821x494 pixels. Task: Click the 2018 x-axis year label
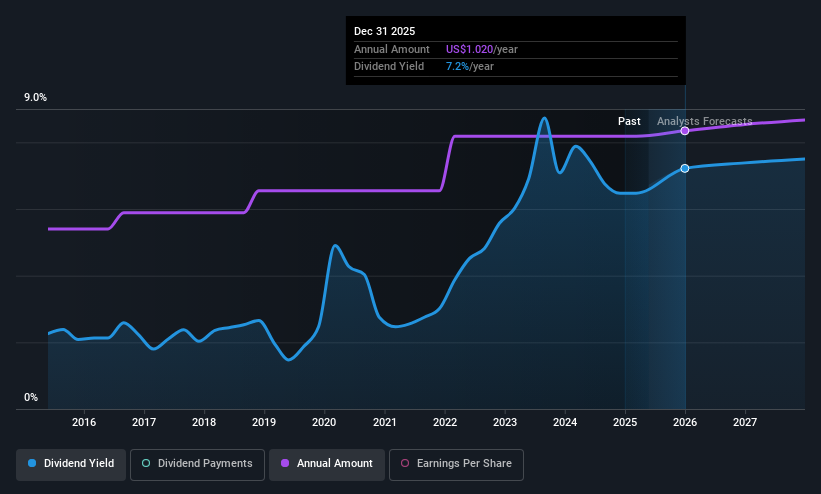(204, 422)
